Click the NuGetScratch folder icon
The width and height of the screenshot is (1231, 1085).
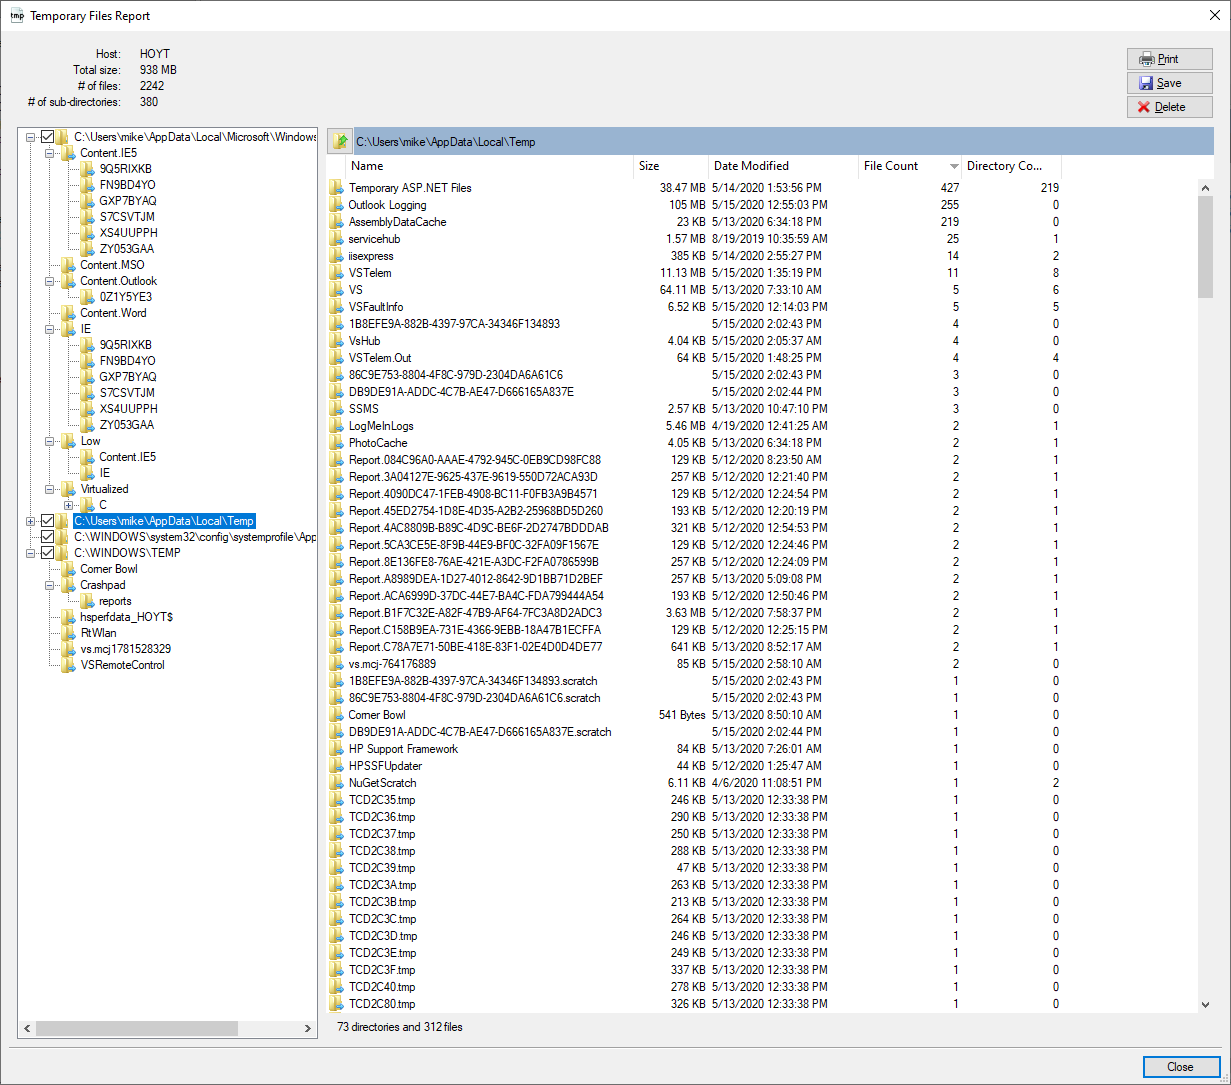(337, 783)
